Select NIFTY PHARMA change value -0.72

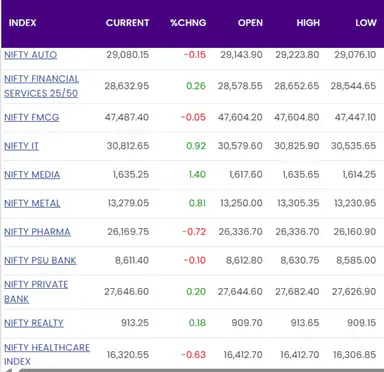pyautogui.click(x=194, y=232)
